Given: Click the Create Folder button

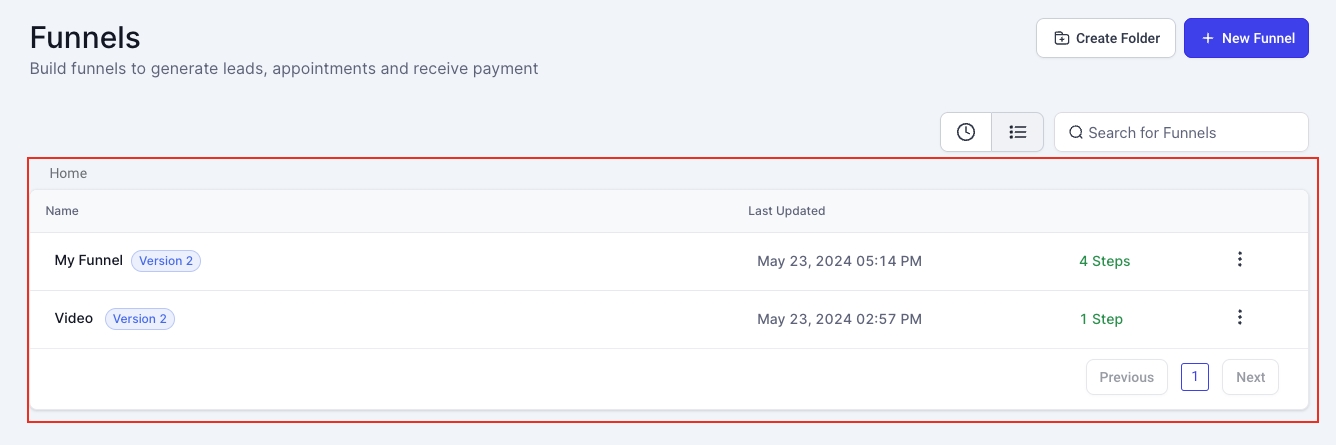Looking at the screenshot, I should pos(1105,38).
